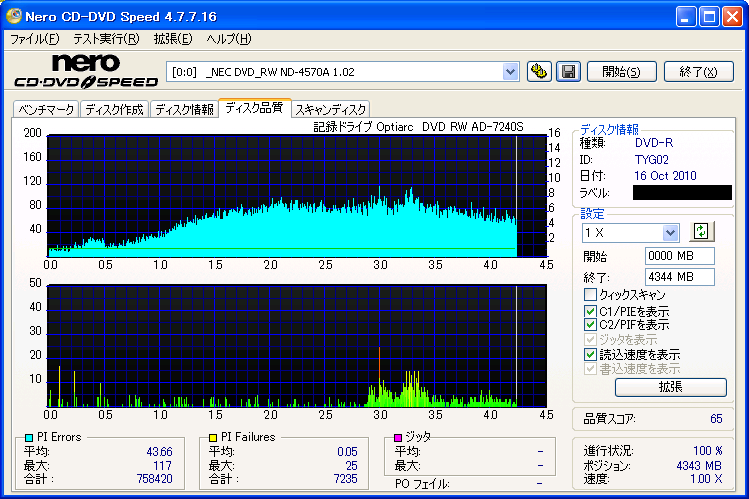
Task: Click the magenta jitter legend square
Action: click(x=398, y=437)
